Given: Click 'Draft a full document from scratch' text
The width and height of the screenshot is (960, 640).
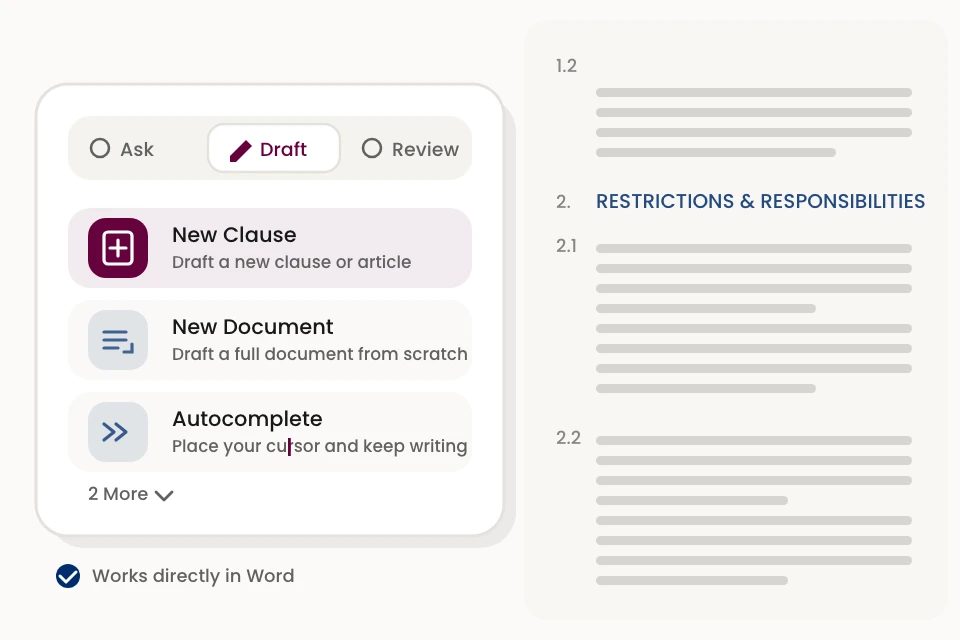Looking at the screenshot, I should tap(320, 354).
